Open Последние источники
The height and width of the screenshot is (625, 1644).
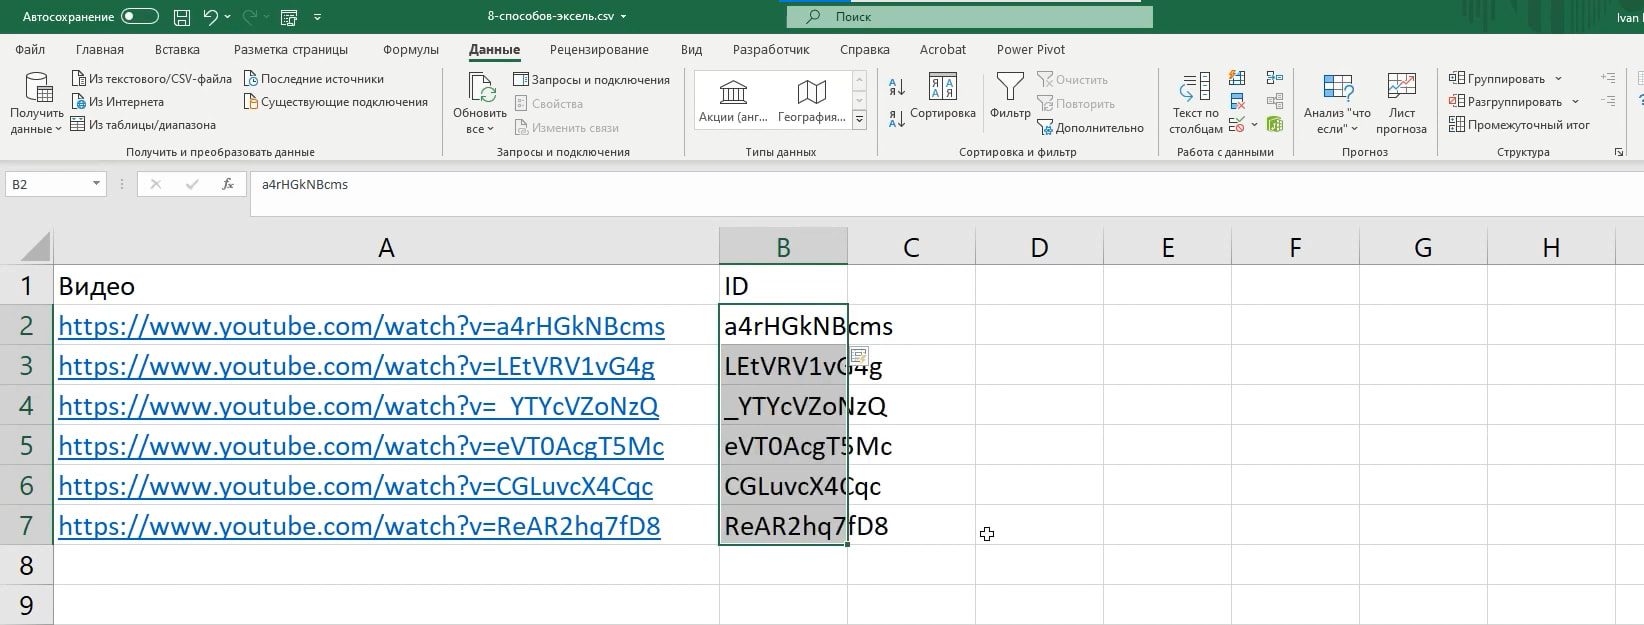pyautogui.click(x=314, y=79)
